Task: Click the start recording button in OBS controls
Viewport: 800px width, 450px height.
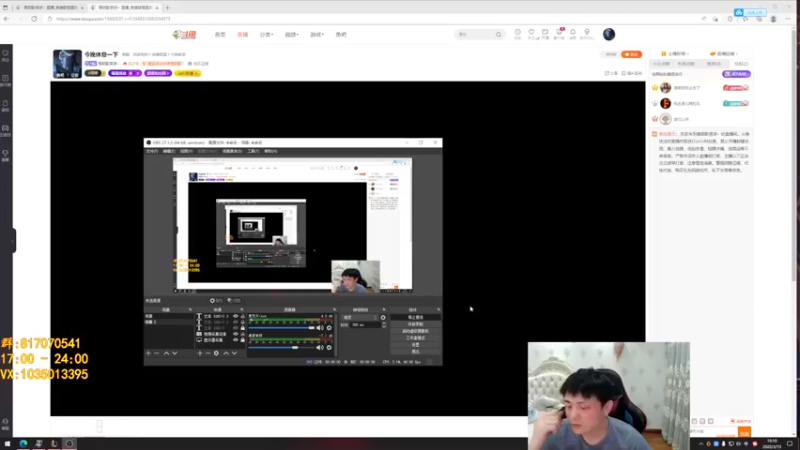Action: tap(415, 324)
